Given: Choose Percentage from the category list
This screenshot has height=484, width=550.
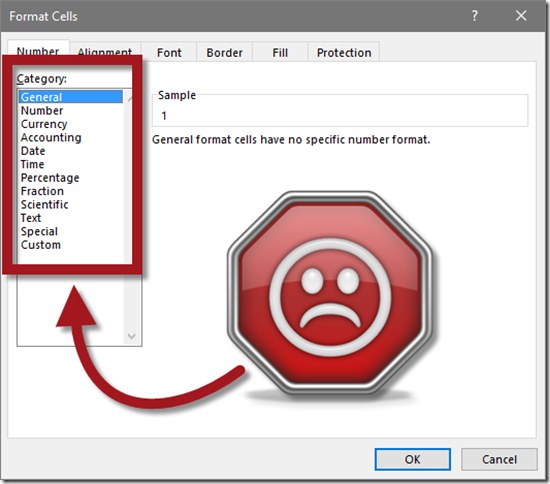Looking at the screenshot, I should (50, 178).
